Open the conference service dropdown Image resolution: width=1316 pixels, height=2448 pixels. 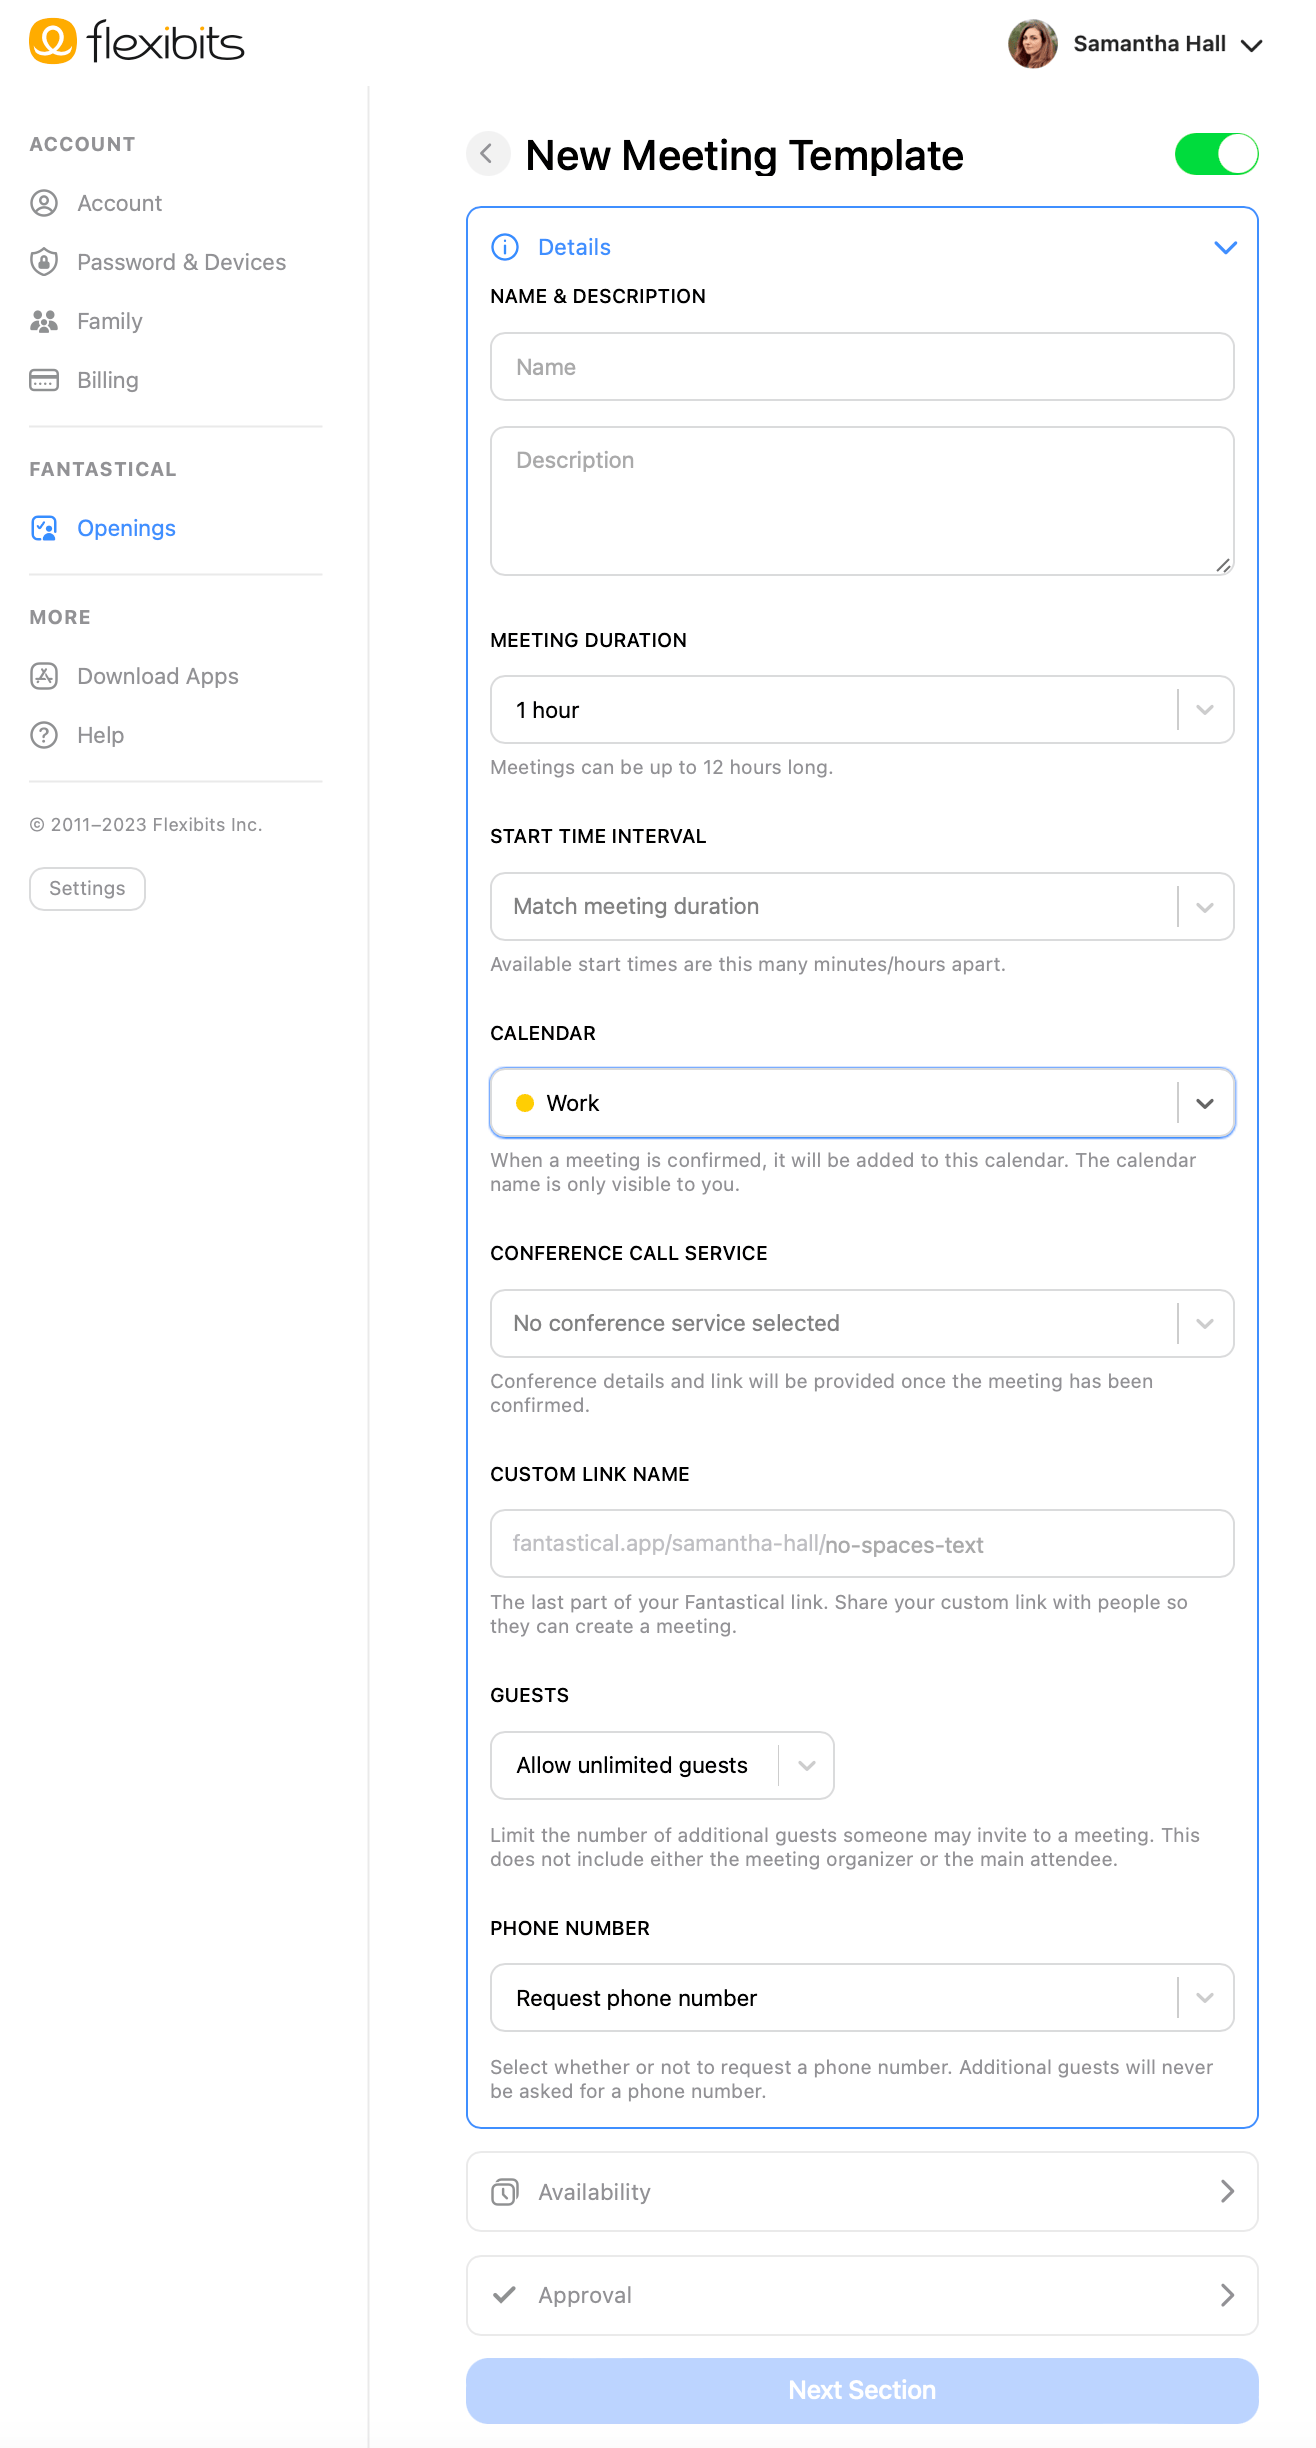coord(862,1323)
